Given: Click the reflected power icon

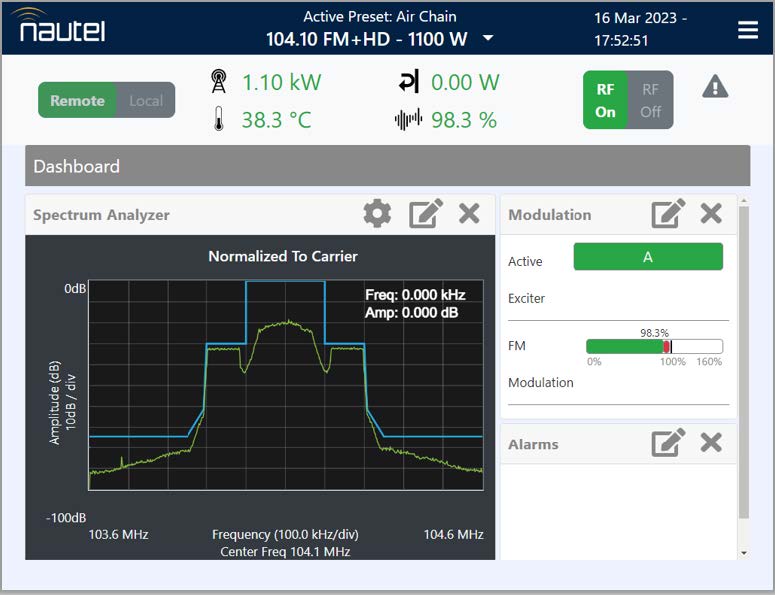Looking at the screenshot, I should [x=408, y=82].
